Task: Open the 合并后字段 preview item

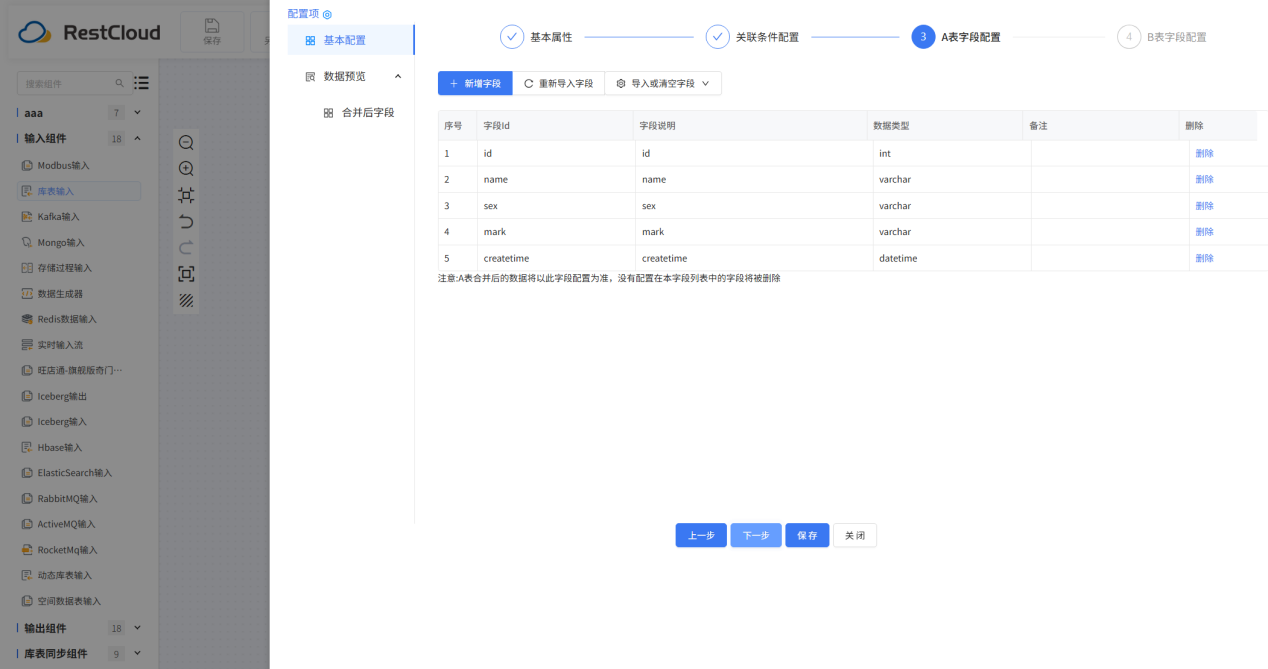Action: pyautogui.click(x=366, y=112)
